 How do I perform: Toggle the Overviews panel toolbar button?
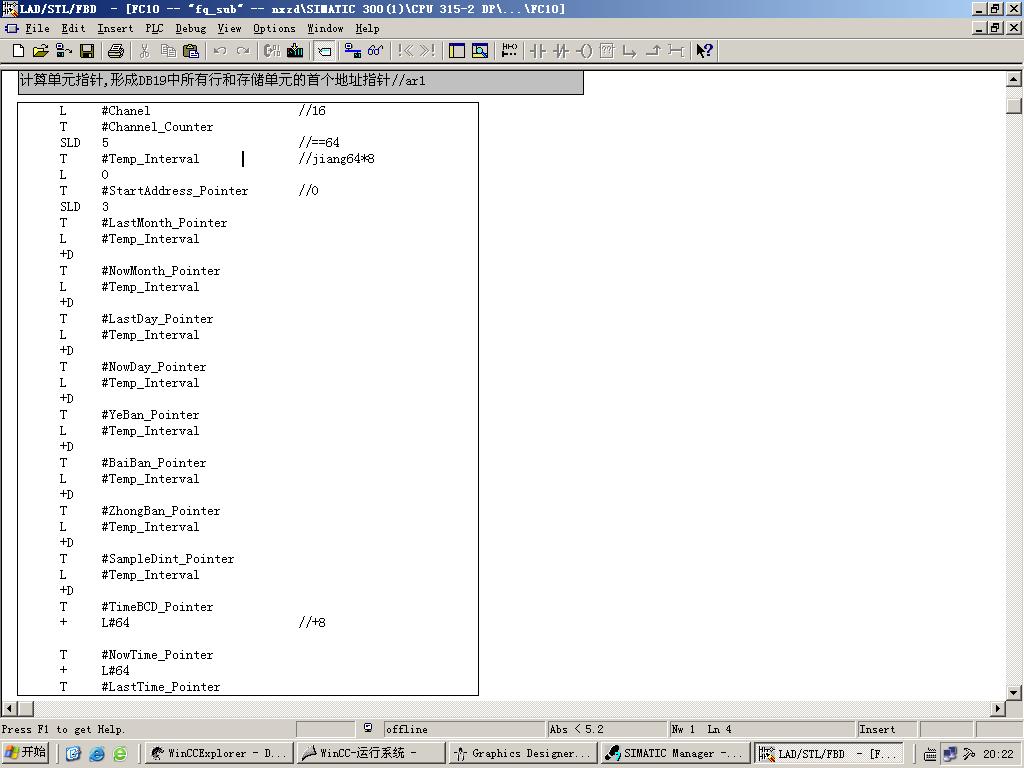click(x=457, y=51)
